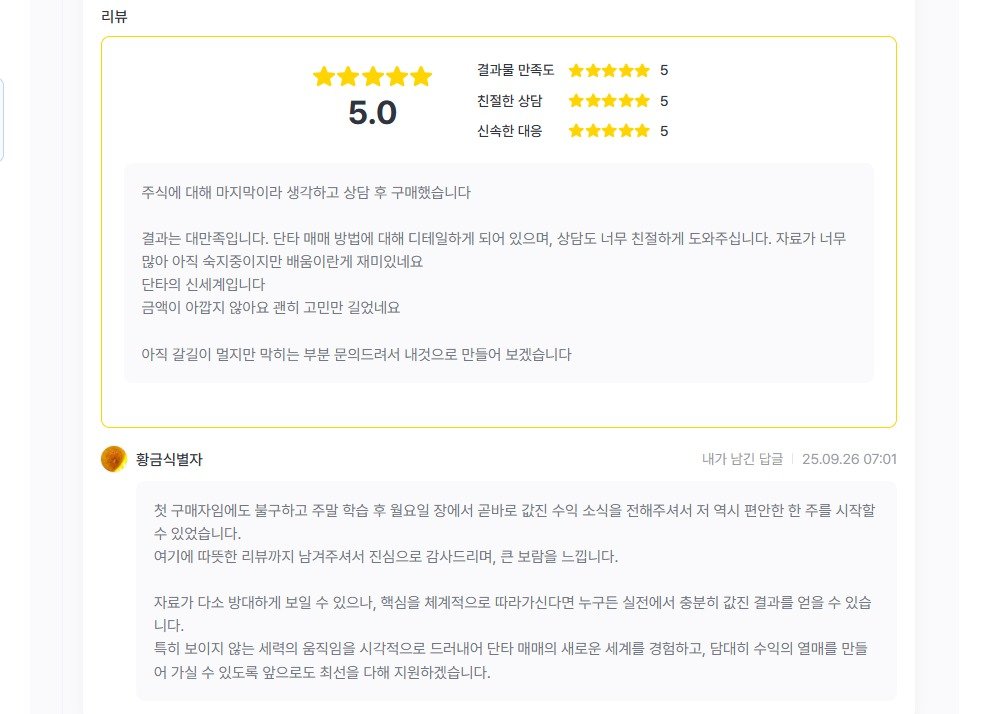
Task: Click the review line 단타의 신세계입니다
Action: [203, 285]
